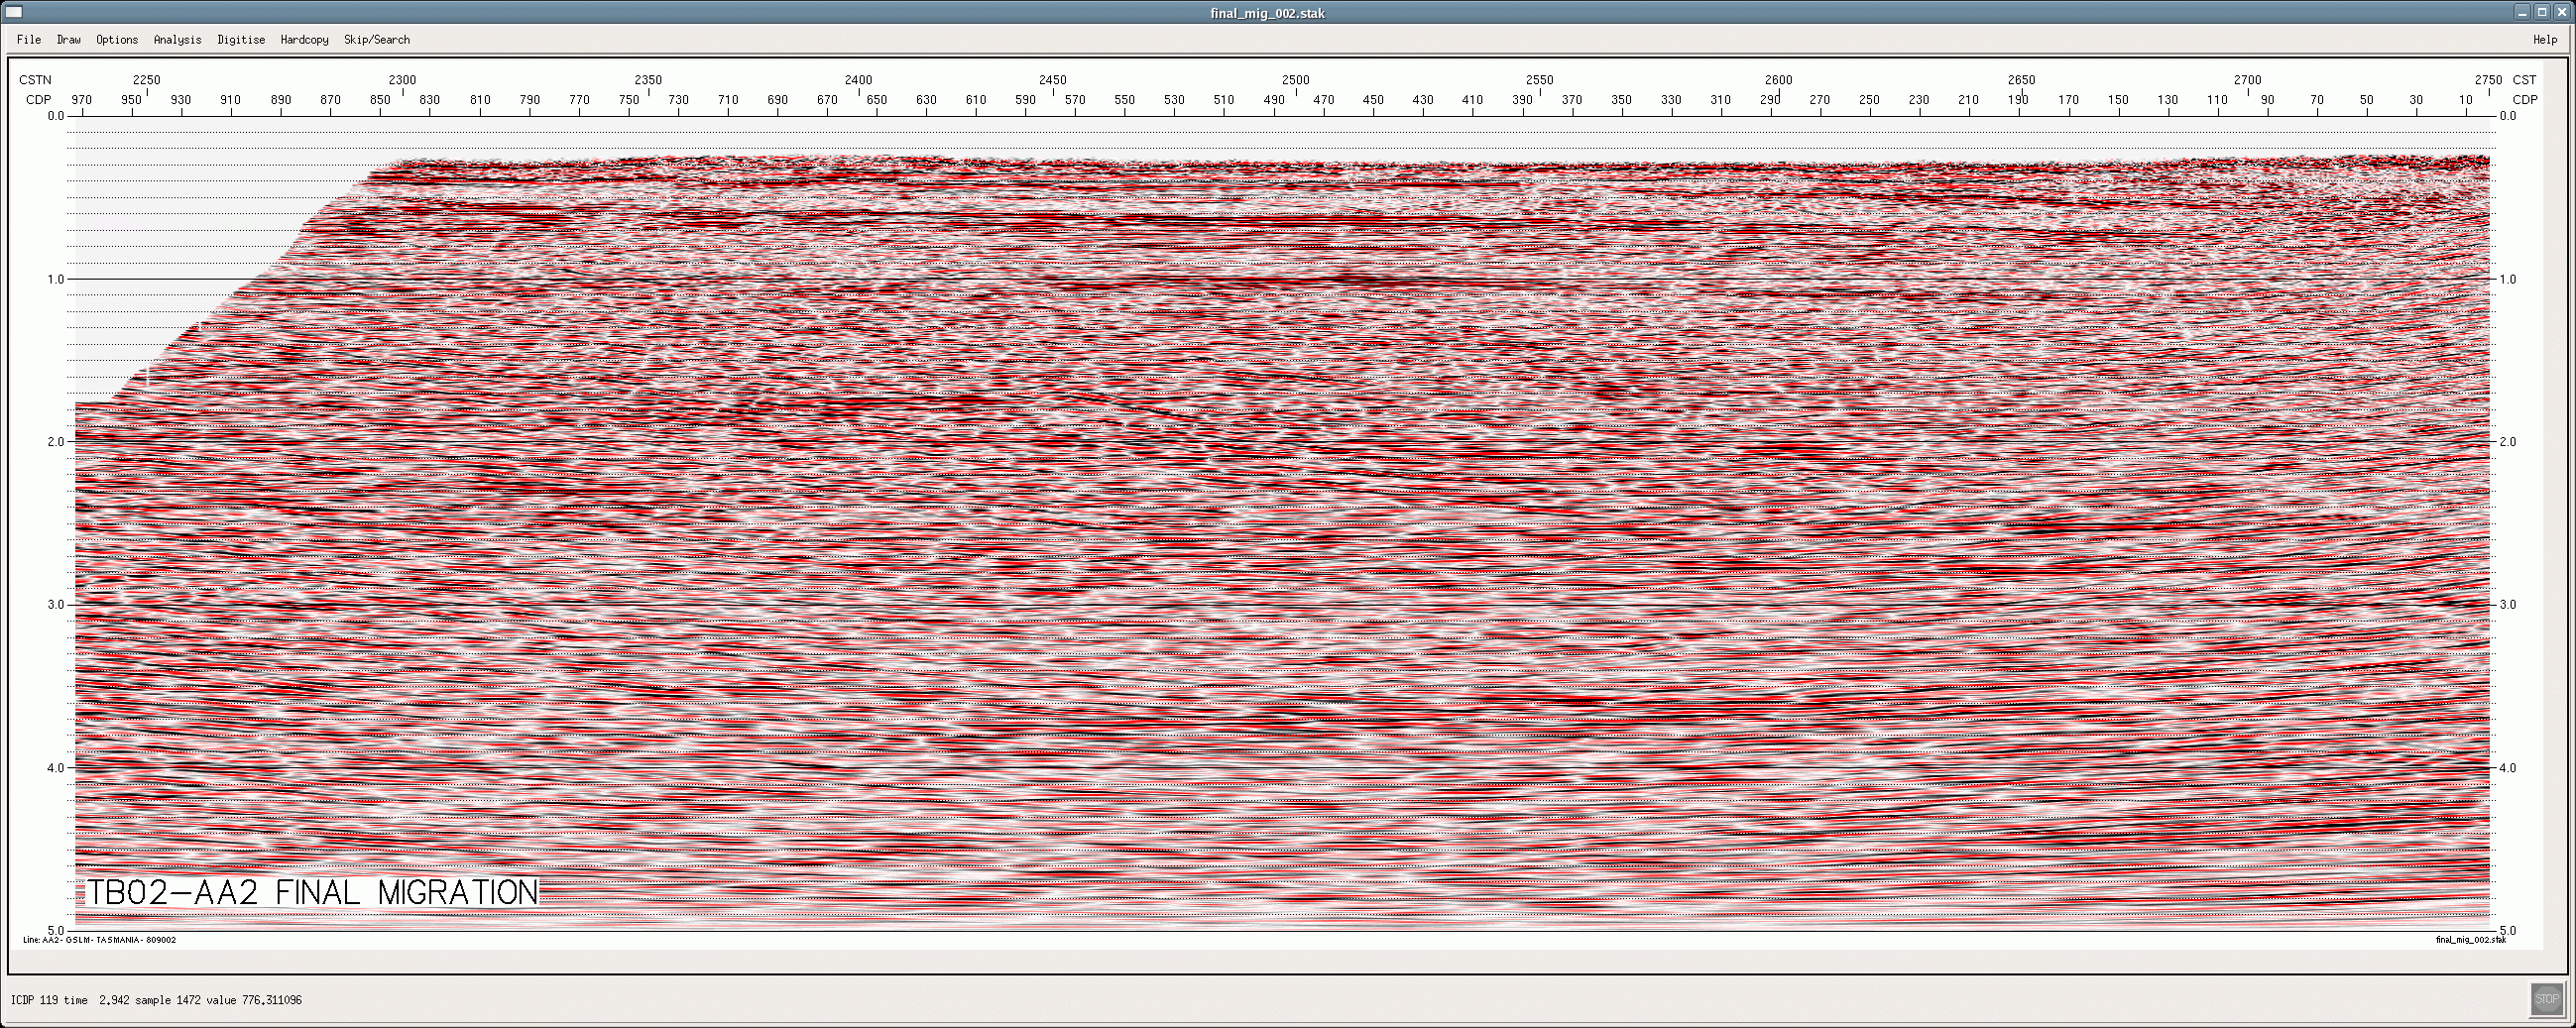Expand the Digitise menu
The height and width of the screenshot is (1028, 2576).
pos(241,40)
